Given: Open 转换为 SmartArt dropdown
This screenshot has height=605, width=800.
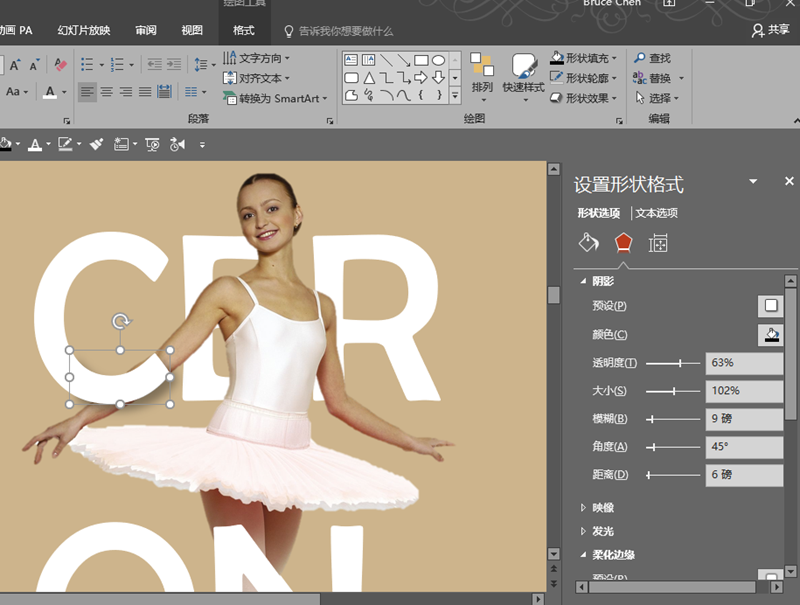Looking at the screenshot, I should tap(276, 98).
